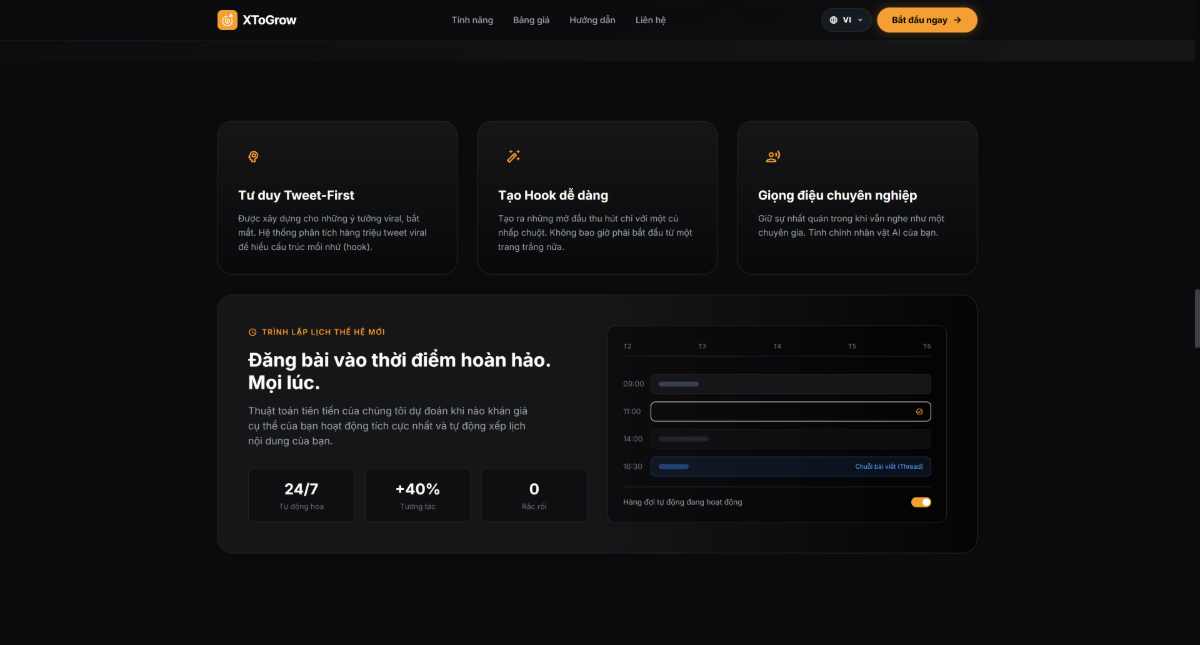Click the T6 column header in the scheduler
The image size is (1200, 645).
926,346
